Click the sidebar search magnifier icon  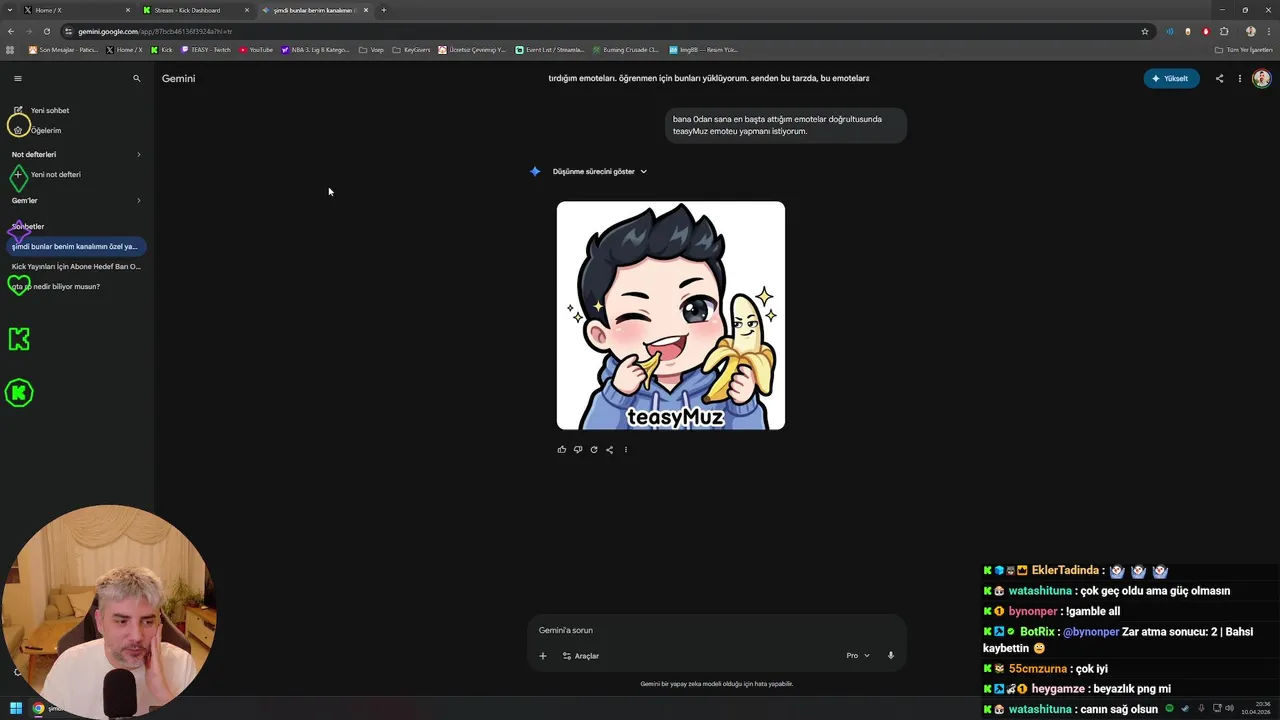(x=137, y=78)
